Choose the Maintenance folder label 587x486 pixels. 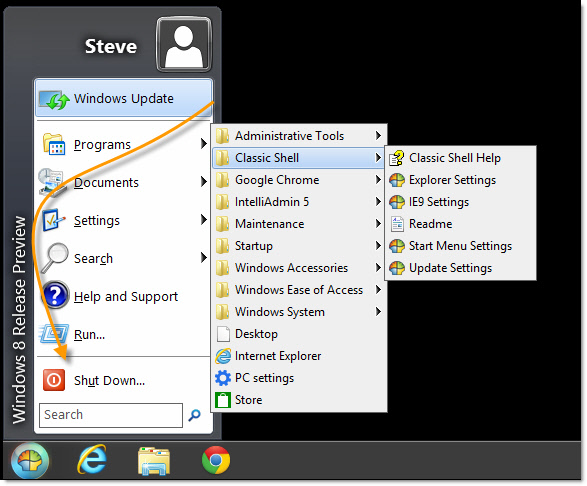[x=270, y=224]
